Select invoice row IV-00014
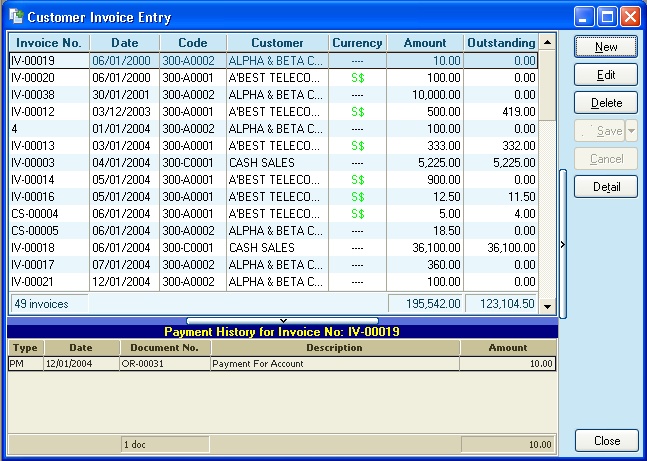 [x=274, y=180]
